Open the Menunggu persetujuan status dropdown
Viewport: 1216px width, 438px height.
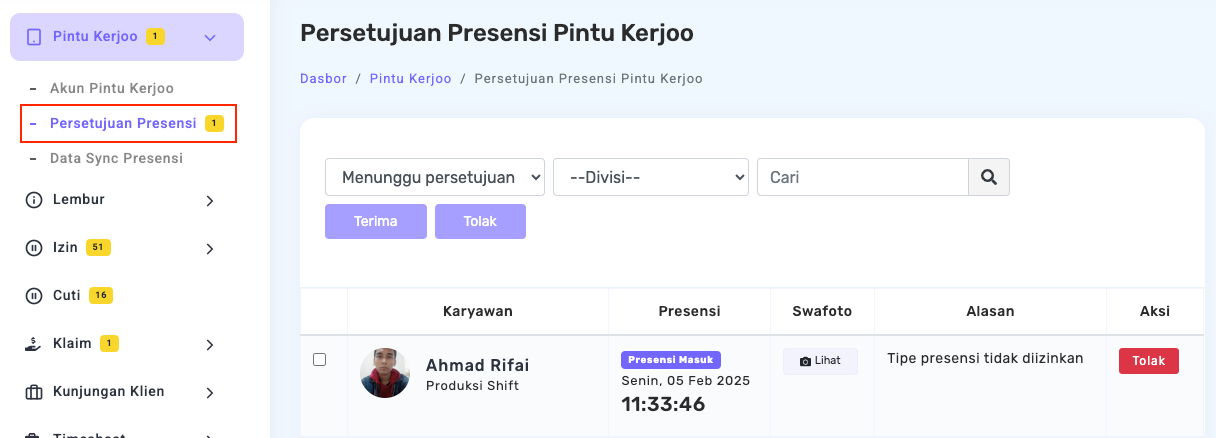(x=435, y=177)
